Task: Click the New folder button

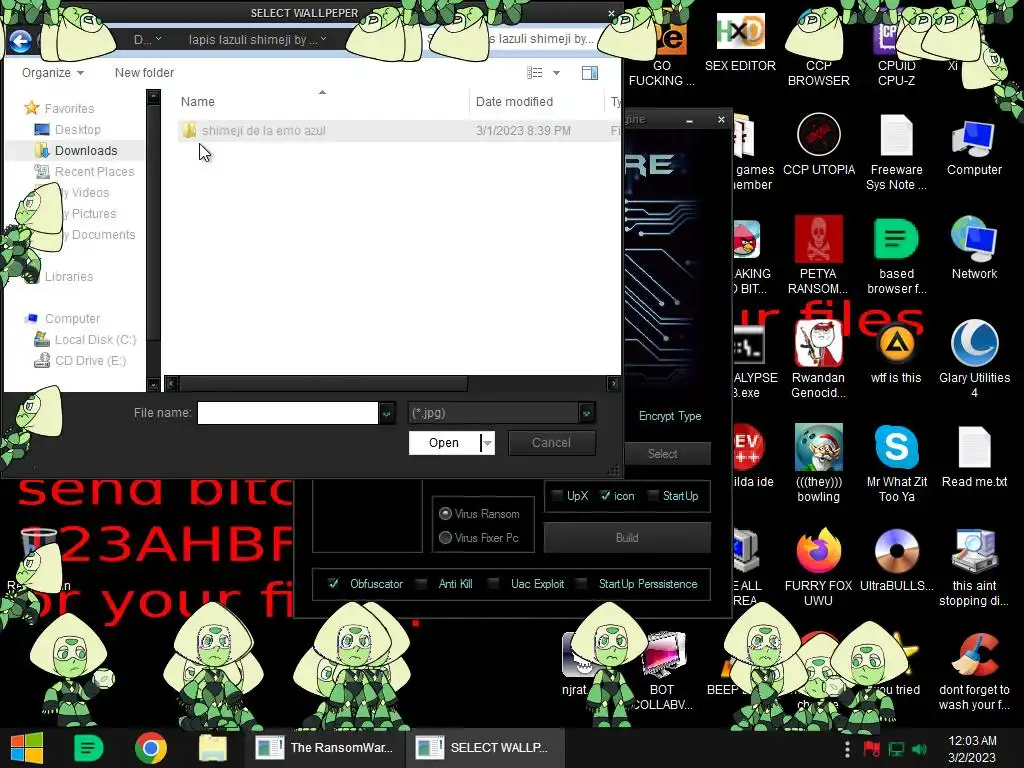Action: pos(144,72)
